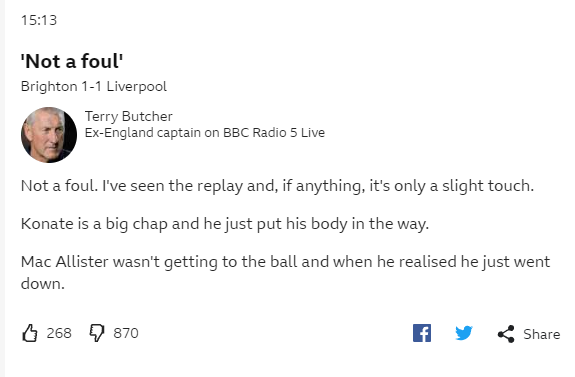
Task: Click the Mac Allister paragraph
Action: point(285,273)
